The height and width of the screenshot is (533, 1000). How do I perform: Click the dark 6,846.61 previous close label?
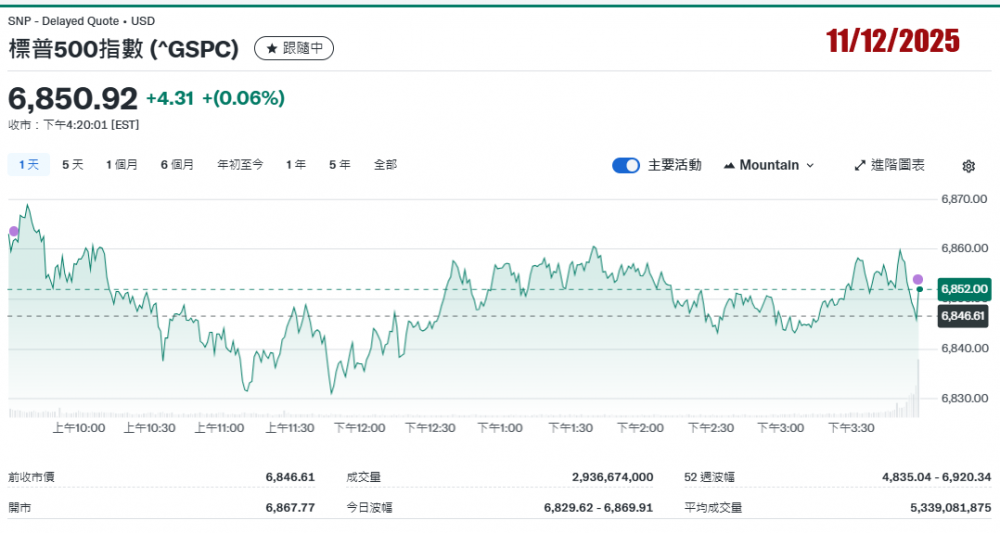click(964, 316)
